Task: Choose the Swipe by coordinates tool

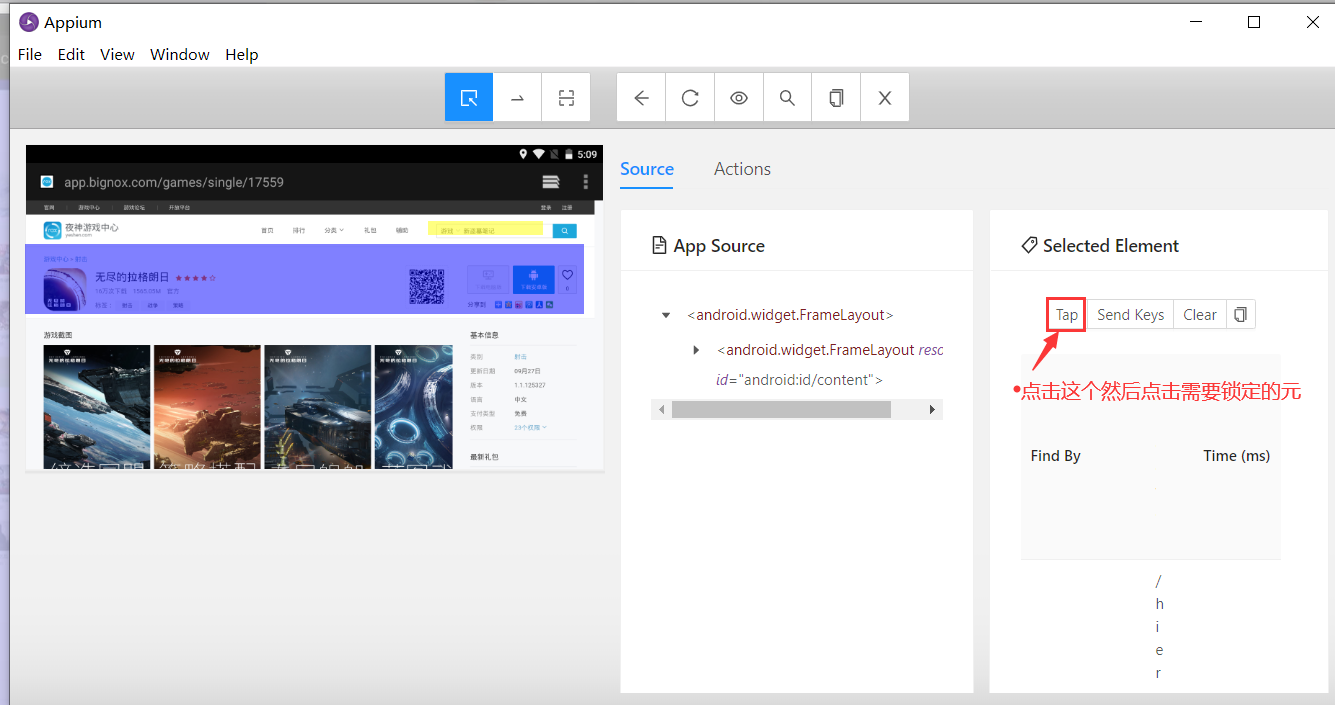Action: pos(518,97)
